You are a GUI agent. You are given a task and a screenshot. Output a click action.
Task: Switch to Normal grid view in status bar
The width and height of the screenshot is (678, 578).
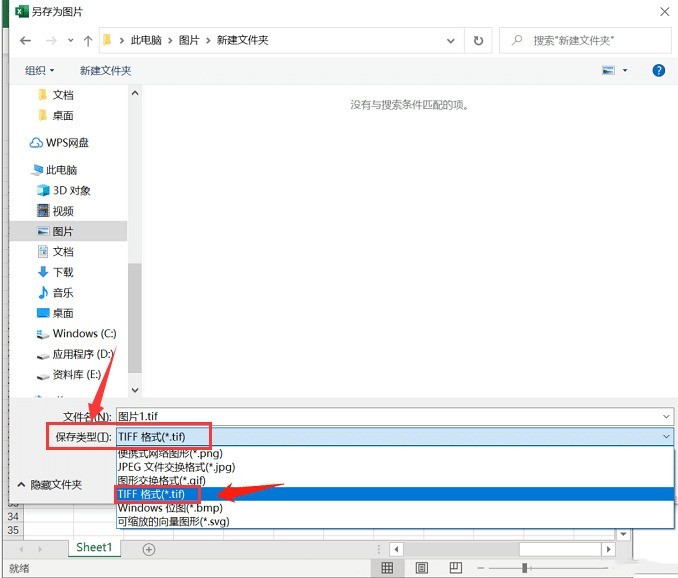coord(388,568)
